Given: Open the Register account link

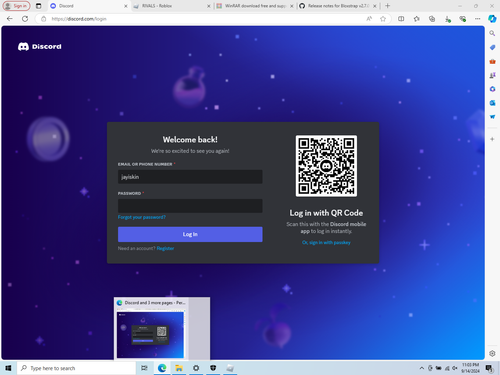Looking at the screenshot, I should click(x=165, y=248).
